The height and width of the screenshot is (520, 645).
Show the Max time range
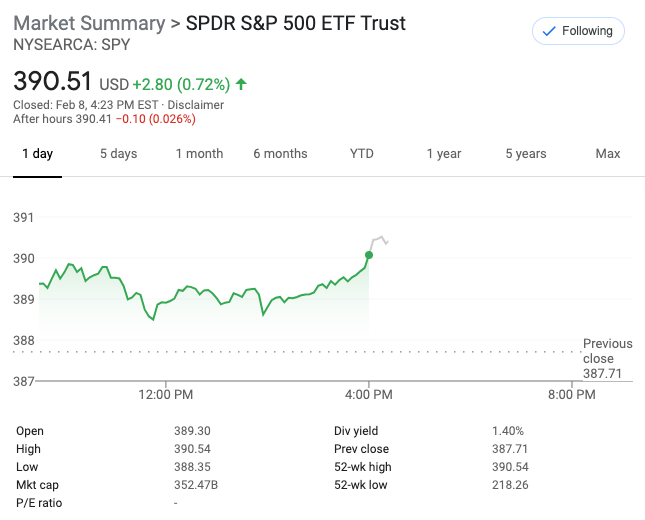607,154
